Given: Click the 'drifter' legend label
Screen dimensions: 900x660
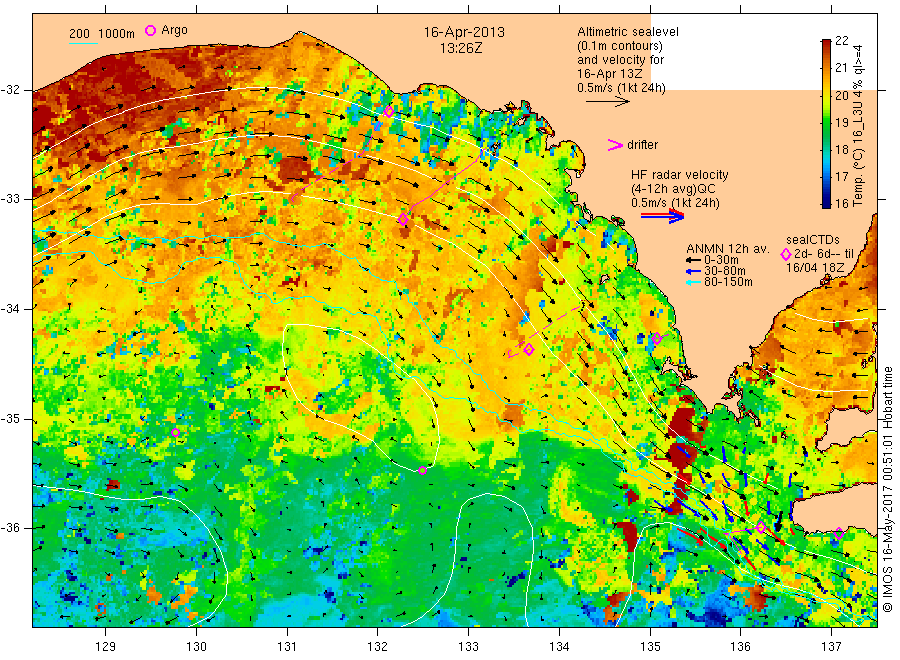Looking at the screenshot, I should 642,145.
